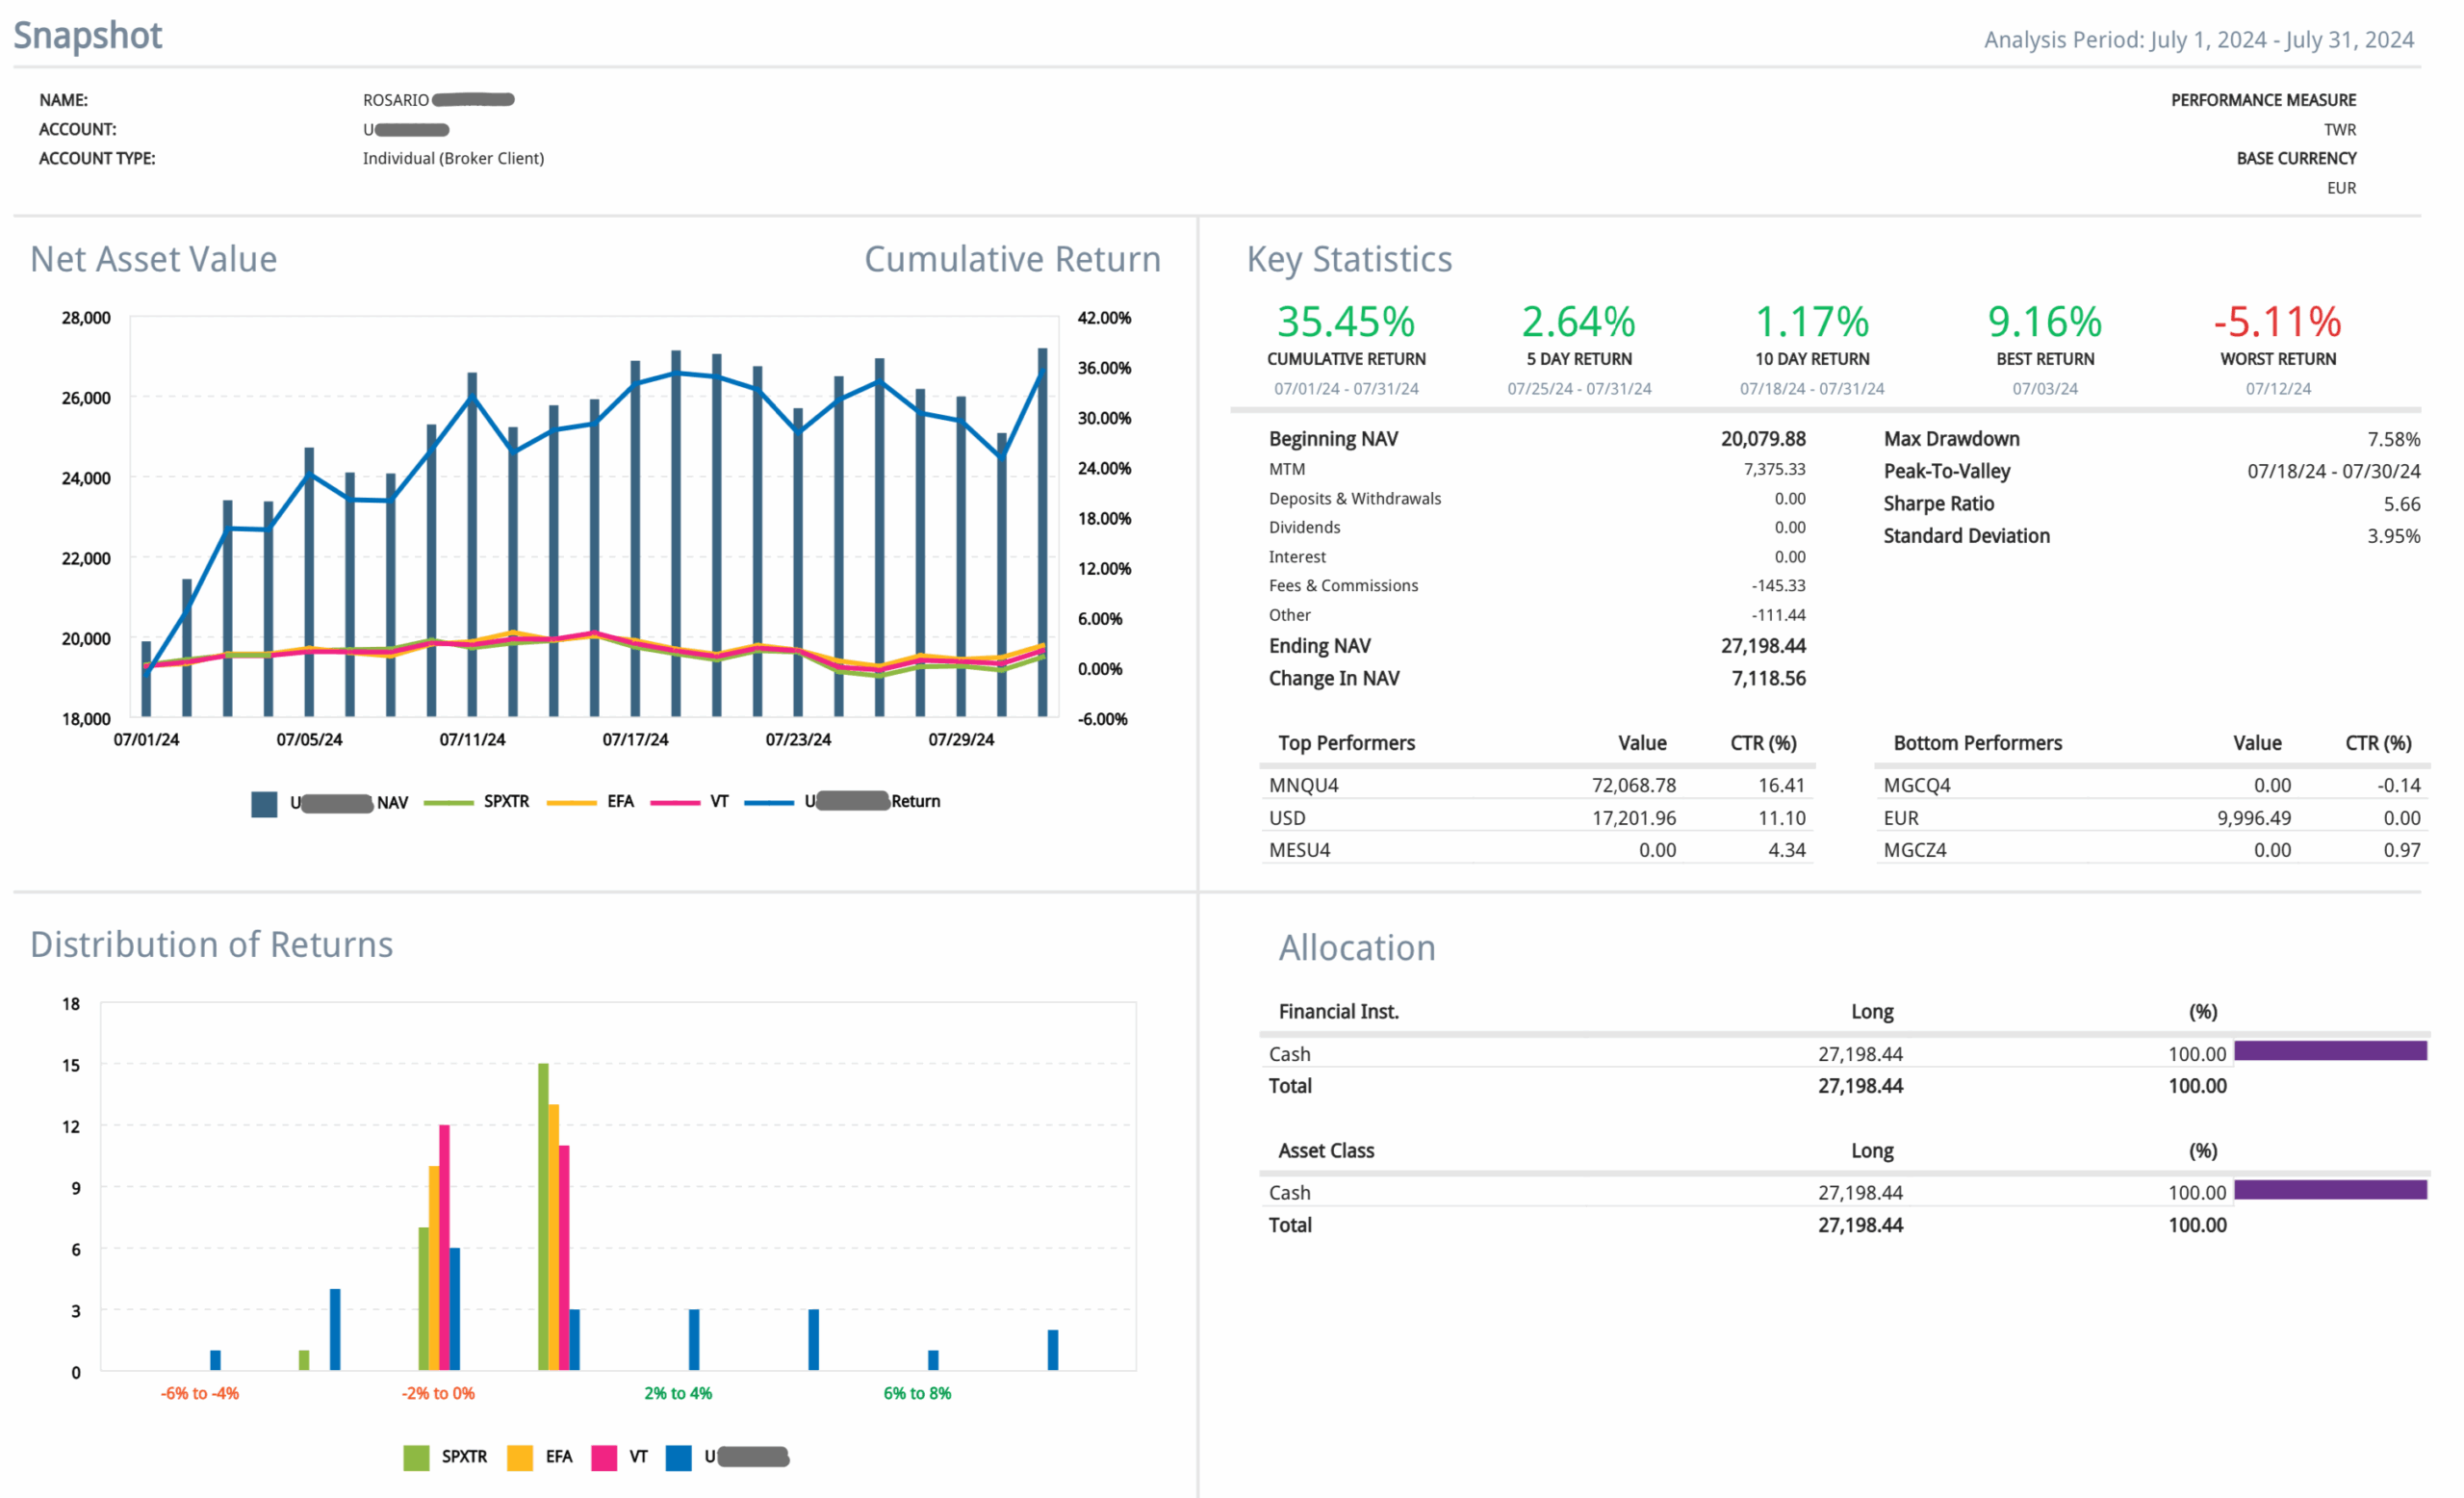This screenshot has width=2464, height=1498.
Task: Click the Bottom Performers column header
Action: tap(1977, 743)
